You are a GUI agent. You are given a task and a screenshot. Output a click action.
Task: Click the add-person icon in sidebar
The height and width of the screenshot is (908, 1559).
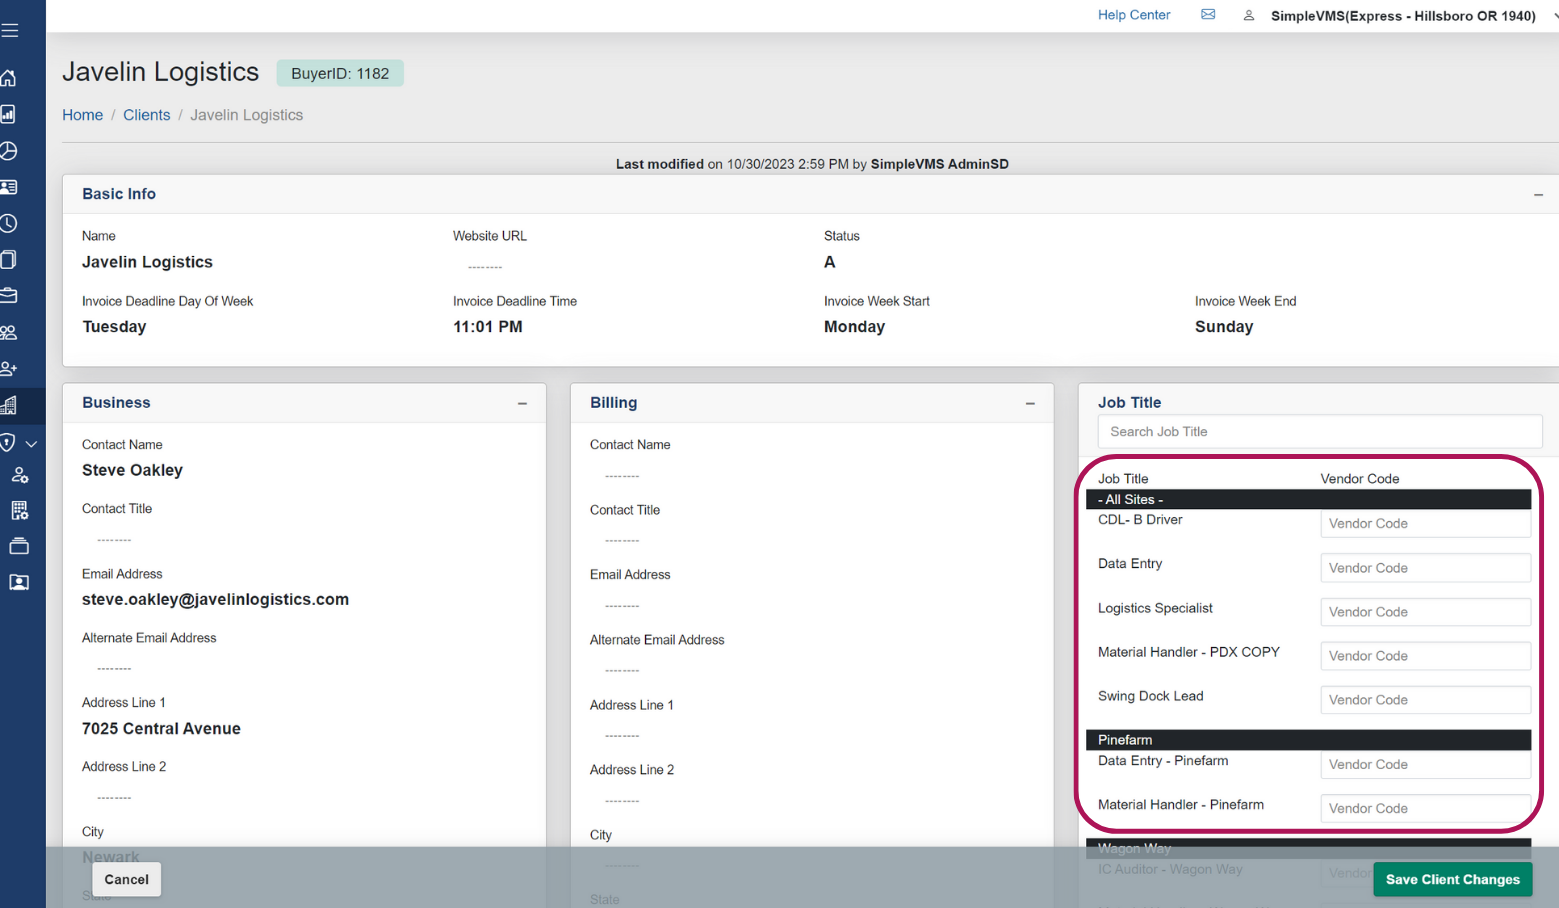pyautogui.click(x=9, y=368)
